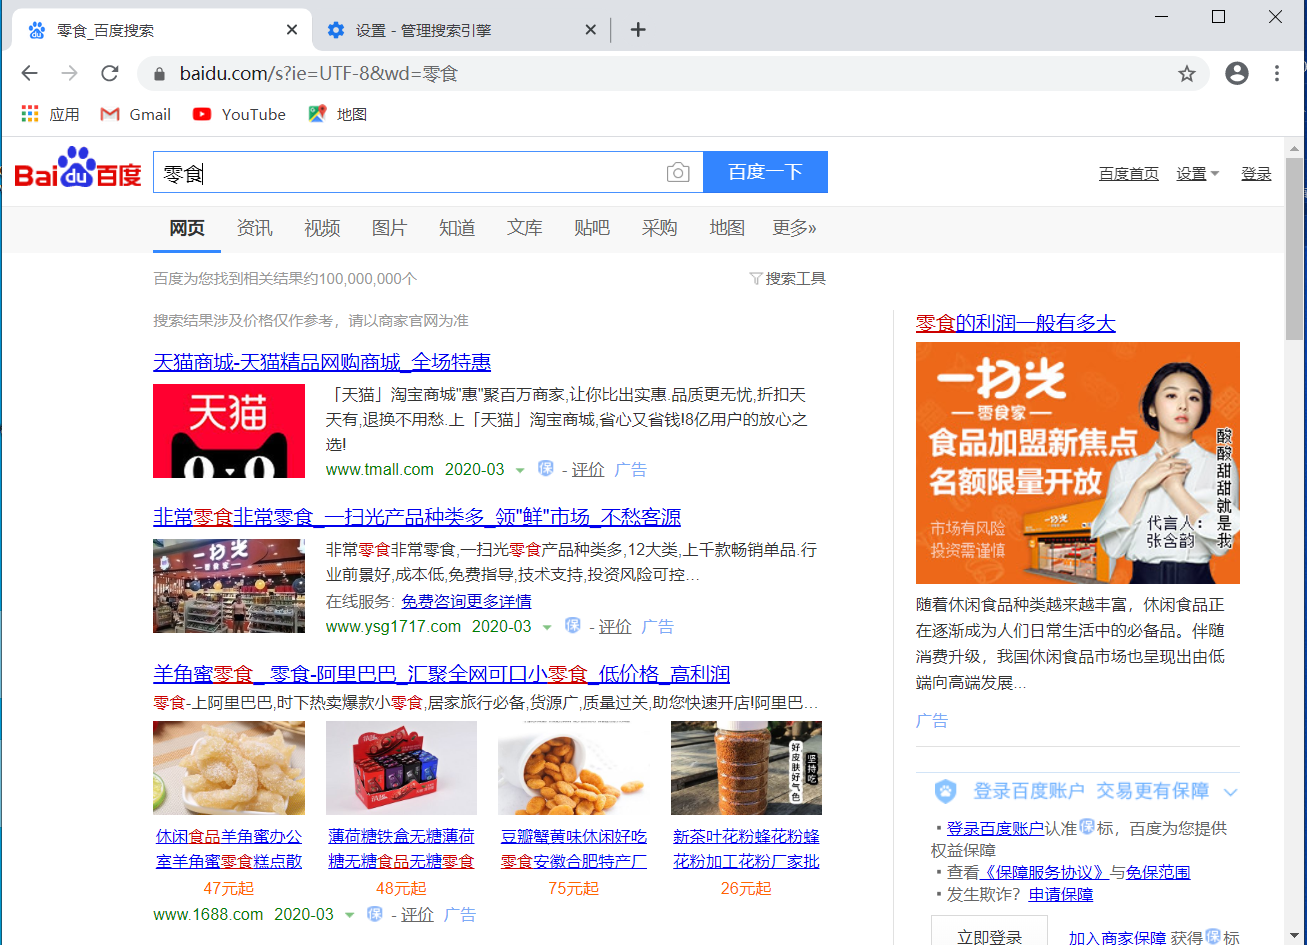1307x945 pixels.
Task: Click the 一扫光 orange banner ad
Action: tap(1078, 463)
